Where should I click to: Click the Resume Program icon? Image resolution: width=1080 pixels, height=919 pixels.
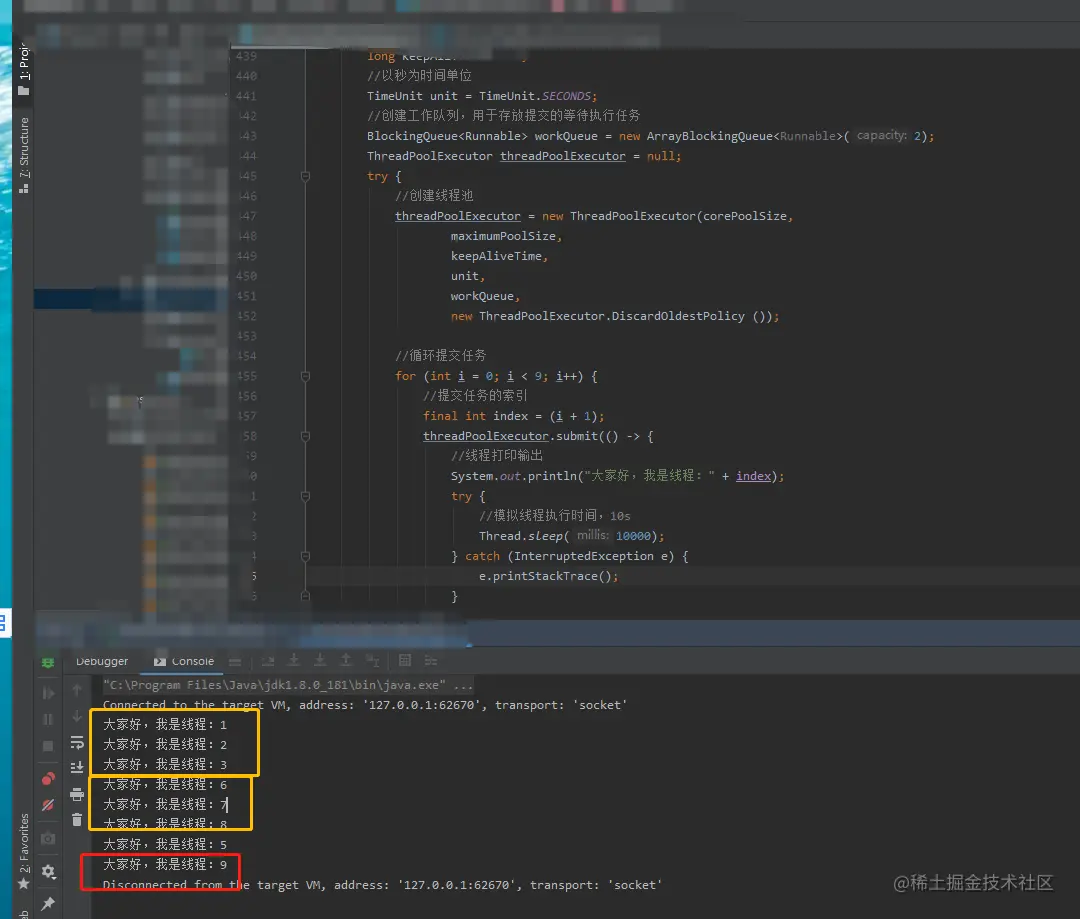pos(48,693)
